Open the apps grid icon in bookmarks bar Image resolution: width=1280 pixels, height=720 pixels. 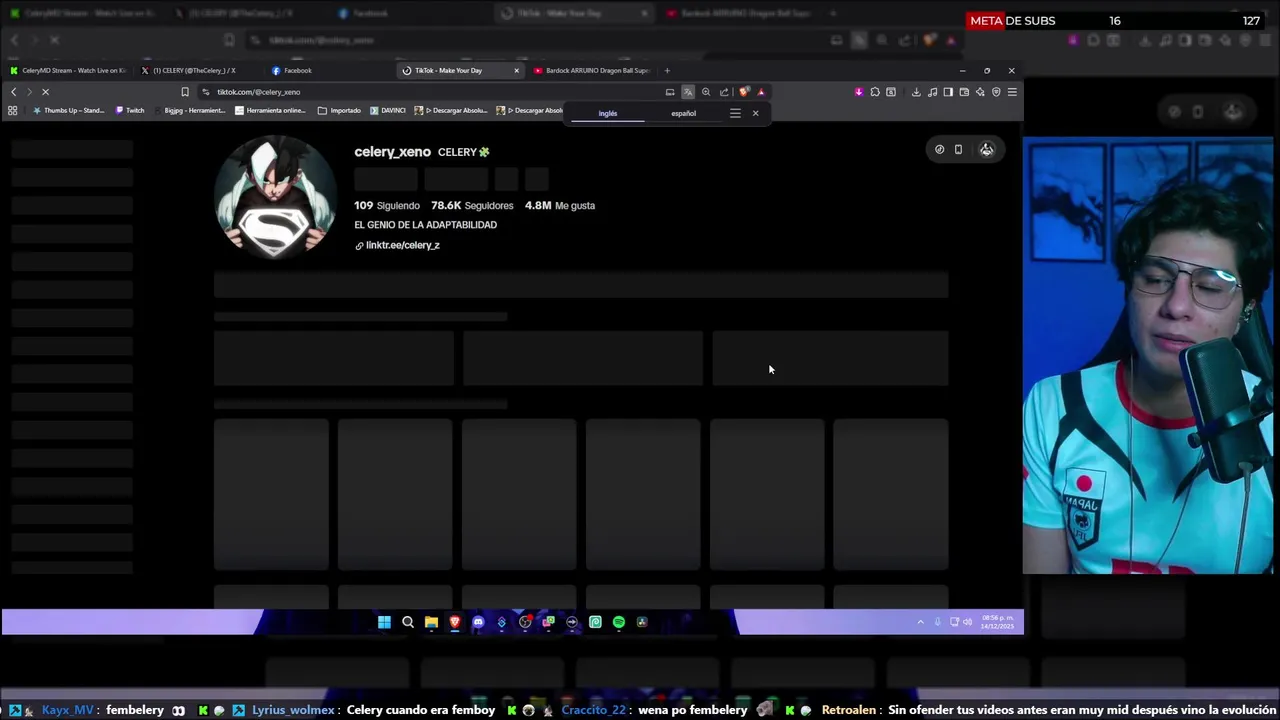click(12, 110)
